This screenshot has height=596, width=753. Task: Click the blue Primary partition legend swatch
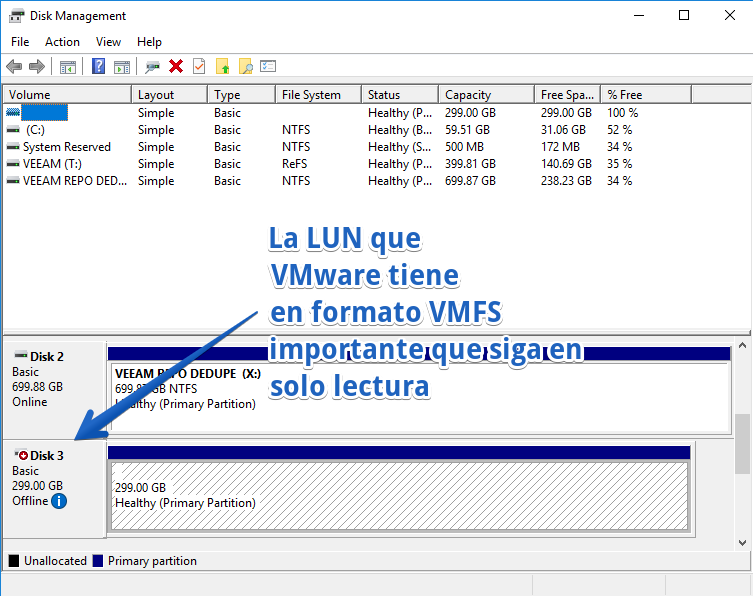tap(98, 560)
